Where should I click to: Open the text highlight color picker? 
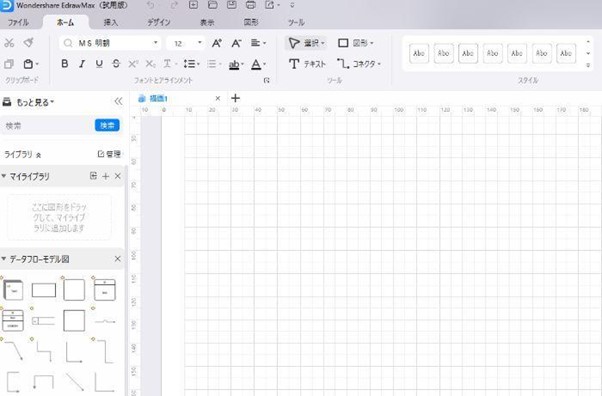point(236,65)
